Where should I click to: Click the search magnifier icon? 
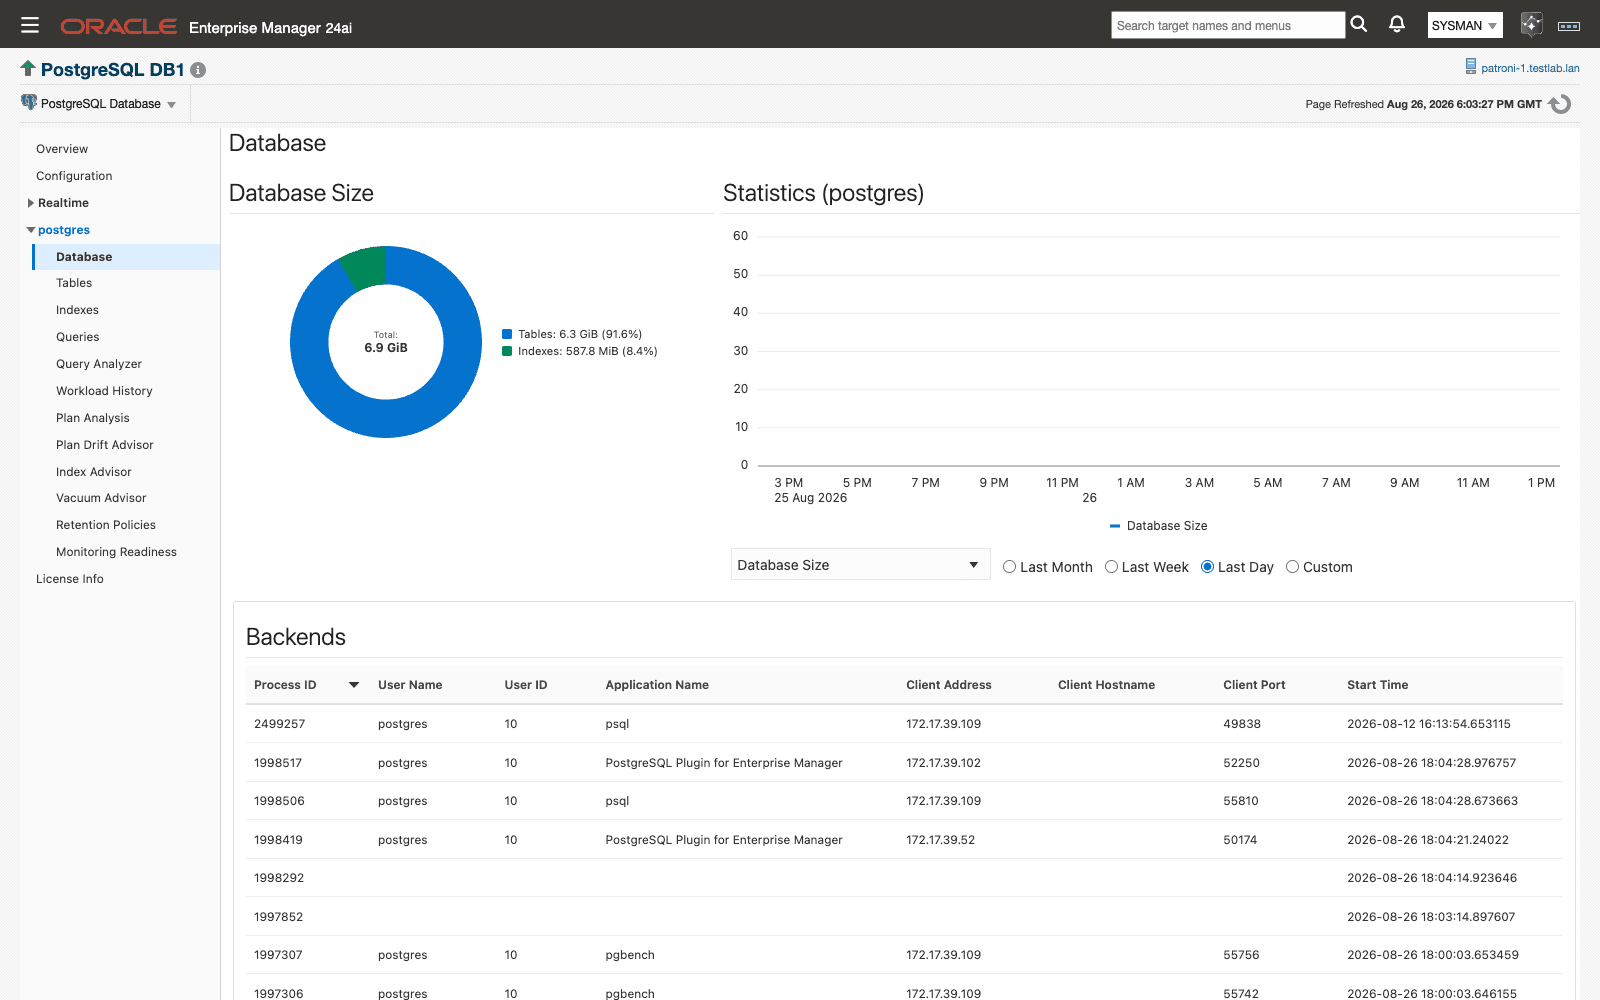coord(1359,24)
